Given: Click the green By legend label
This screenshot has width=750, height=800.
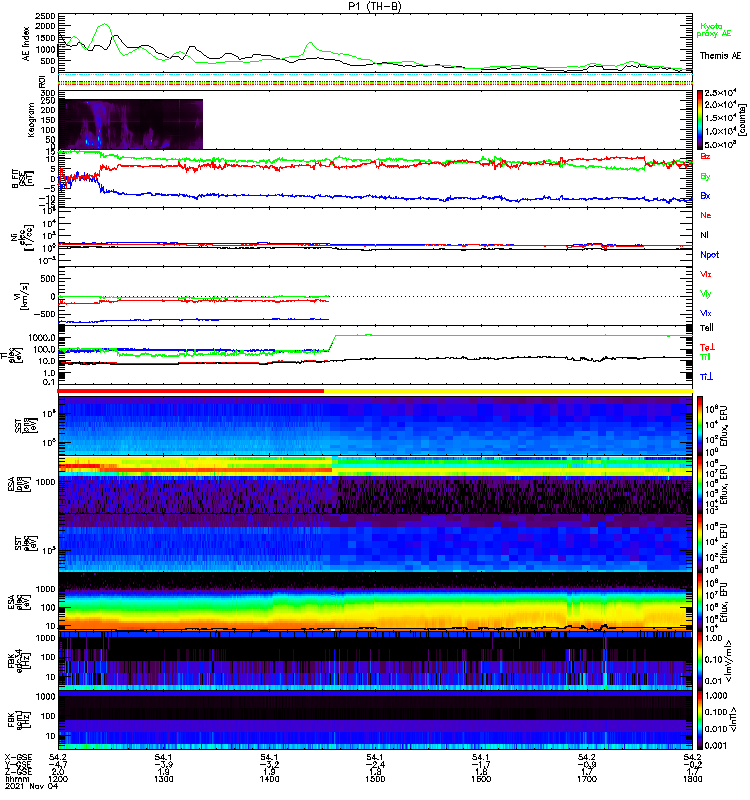Looking at the screenshot, I should click(x=705, y=177).
